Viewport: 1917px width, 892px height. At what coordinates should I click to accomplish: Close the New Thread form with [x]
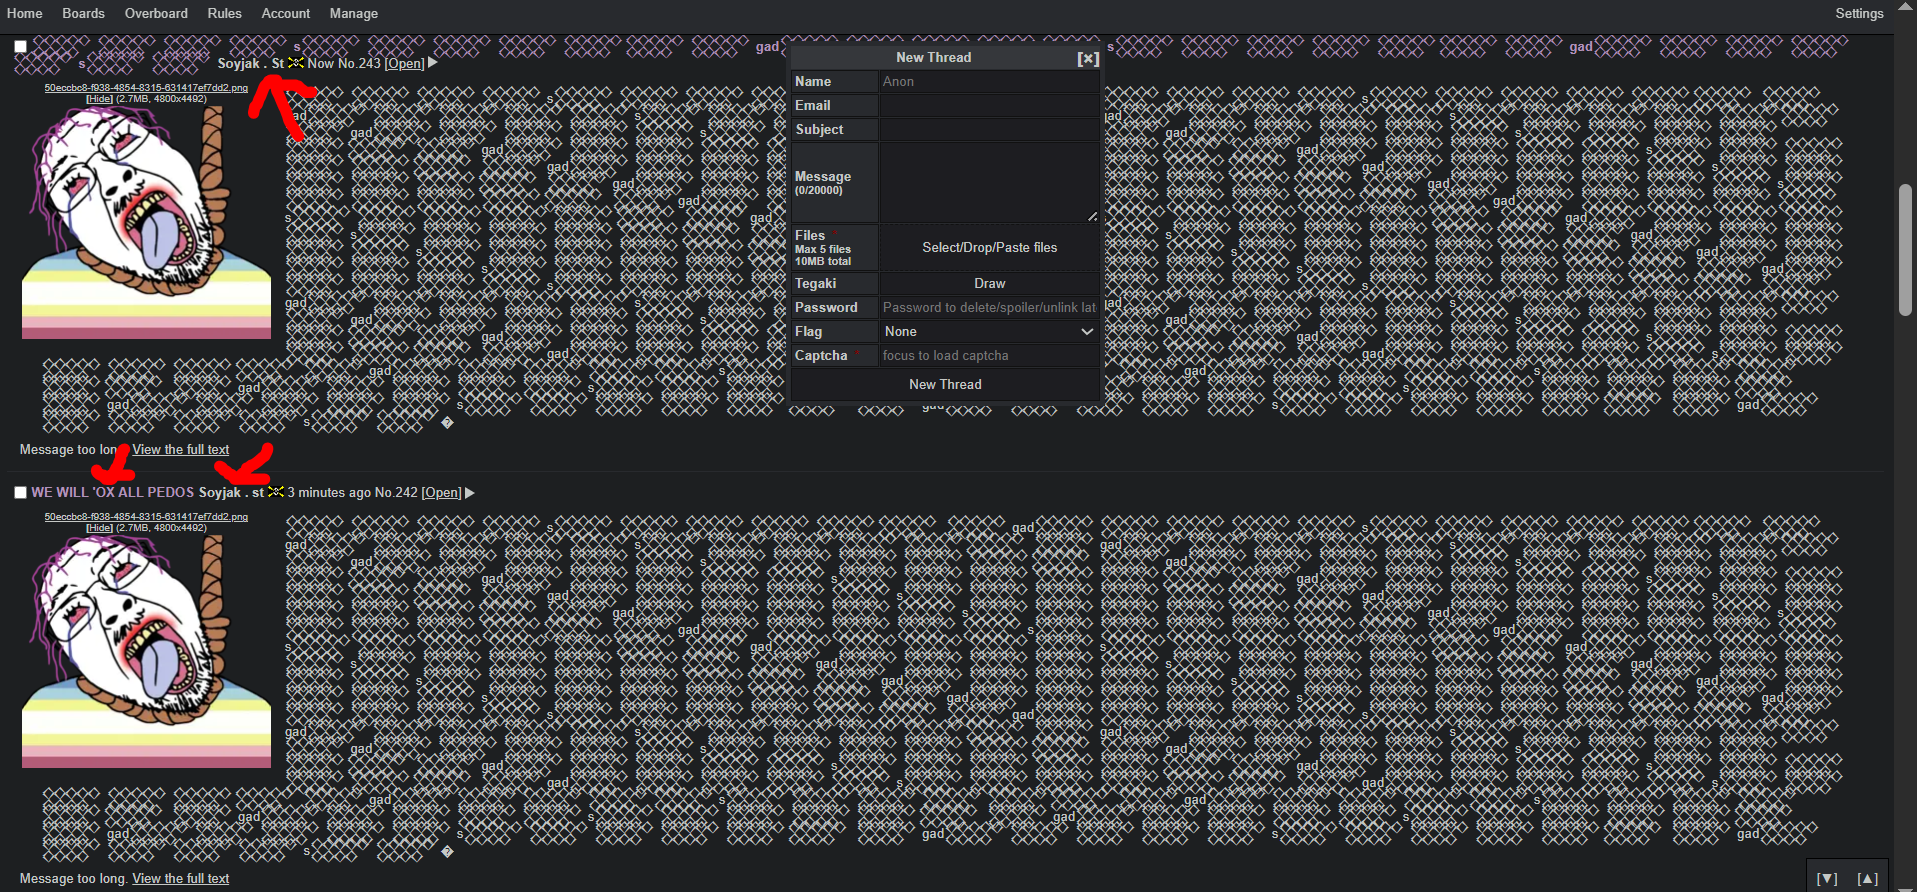pos(1088,58)
